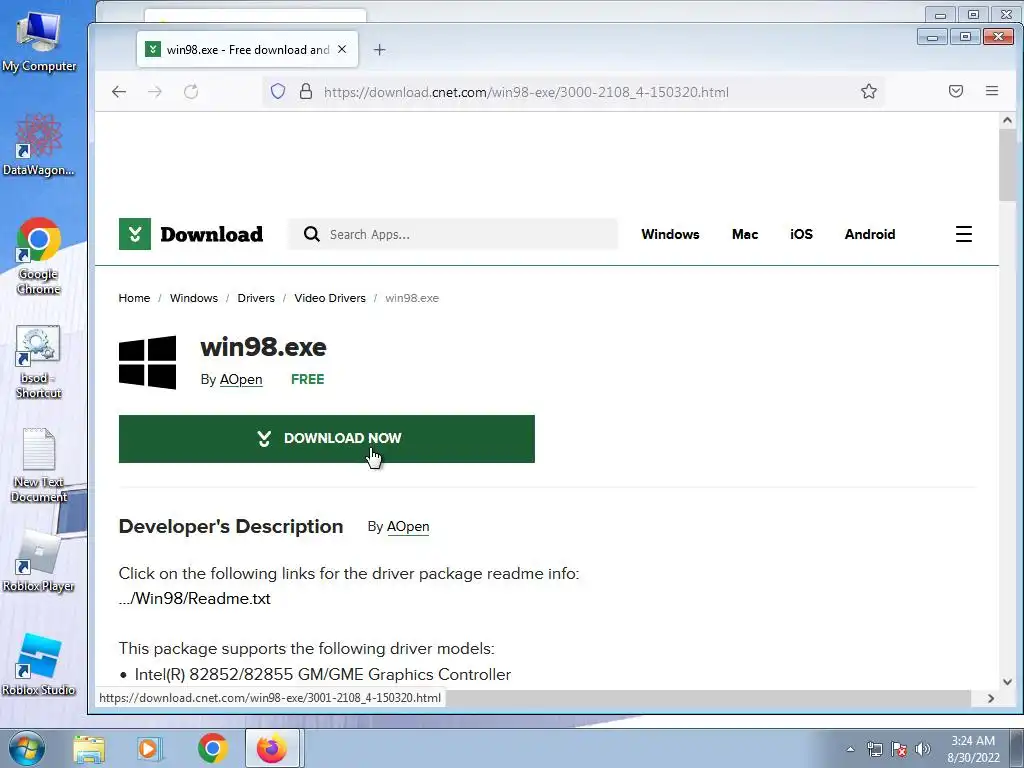Screen dimensions: 1024x768
Task: Open the iOS category menu
Action: tap(801, 234)
